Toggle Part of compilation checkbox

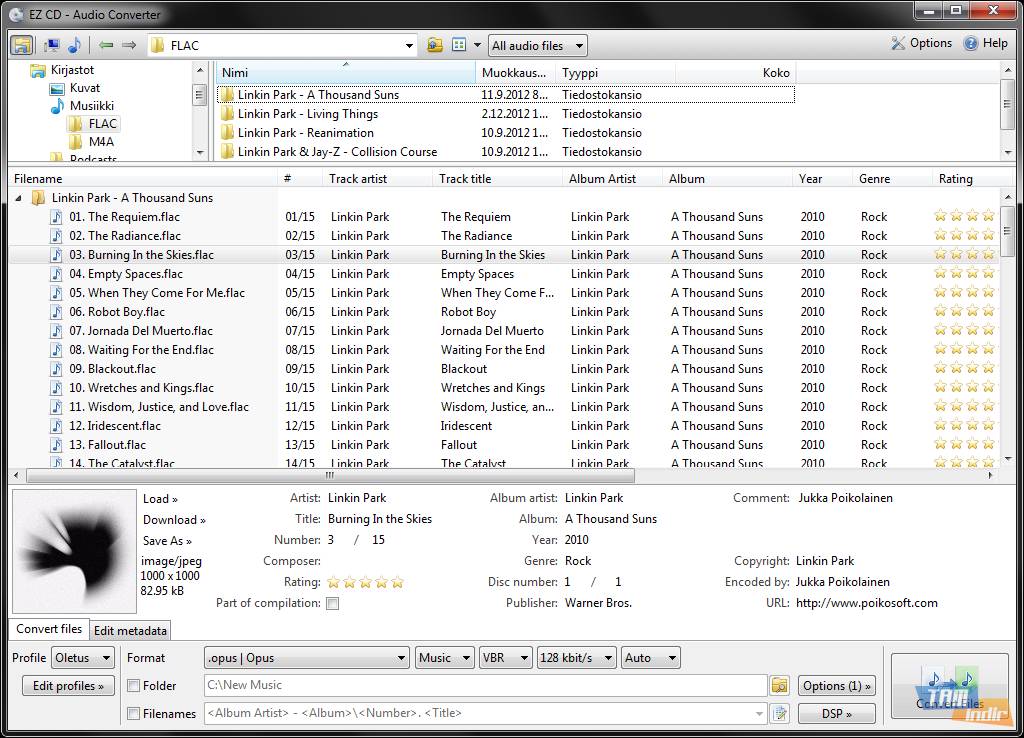pyautogui.click(x=333, y=603)
